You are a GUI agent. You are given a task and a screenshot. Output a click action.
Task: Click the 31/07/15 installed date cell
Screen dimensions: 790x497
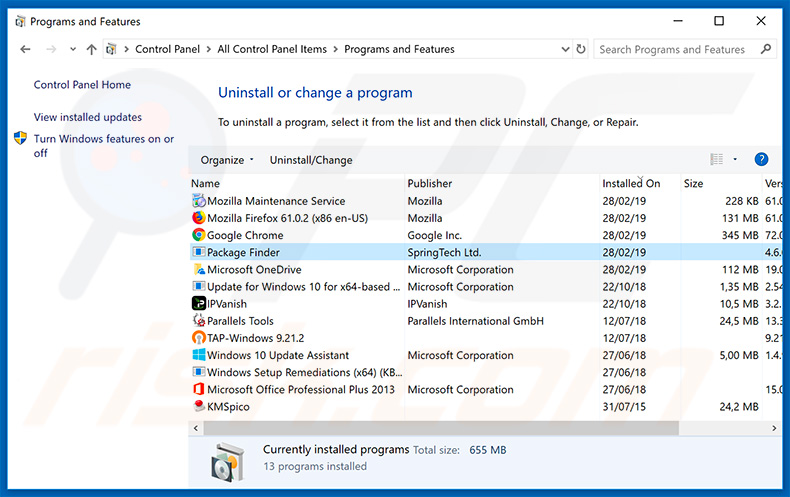[624, 406]
